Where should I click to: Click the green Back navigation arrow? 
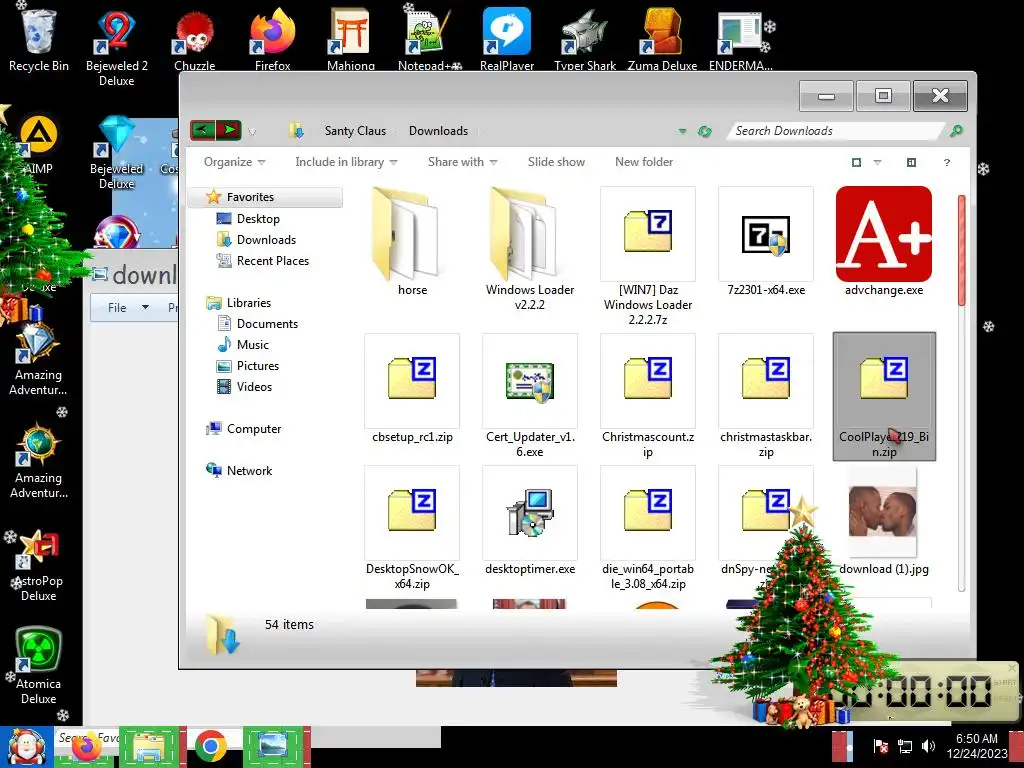[x=202, y=131]
